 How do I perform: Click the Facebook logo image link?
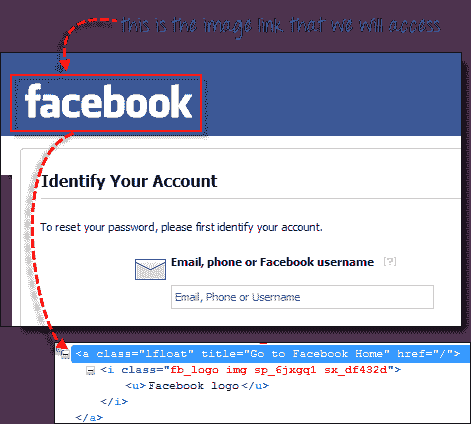click(x=106, y=103)
